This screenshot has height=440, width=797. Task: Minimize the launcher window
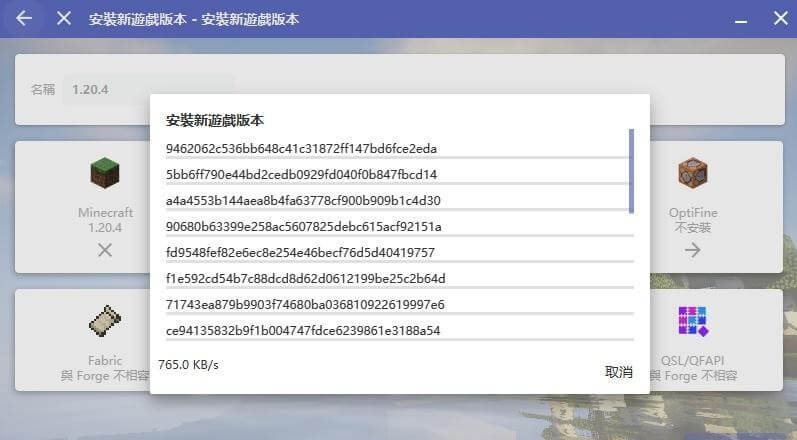741,22
